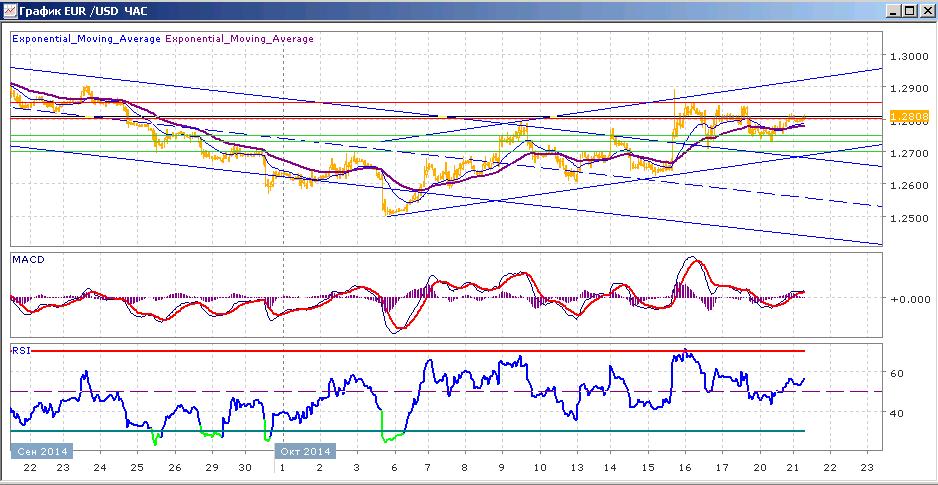Click date label 13 on the time axis
The width and height of the screenshot is (938, 485).
tap(576, 468)
